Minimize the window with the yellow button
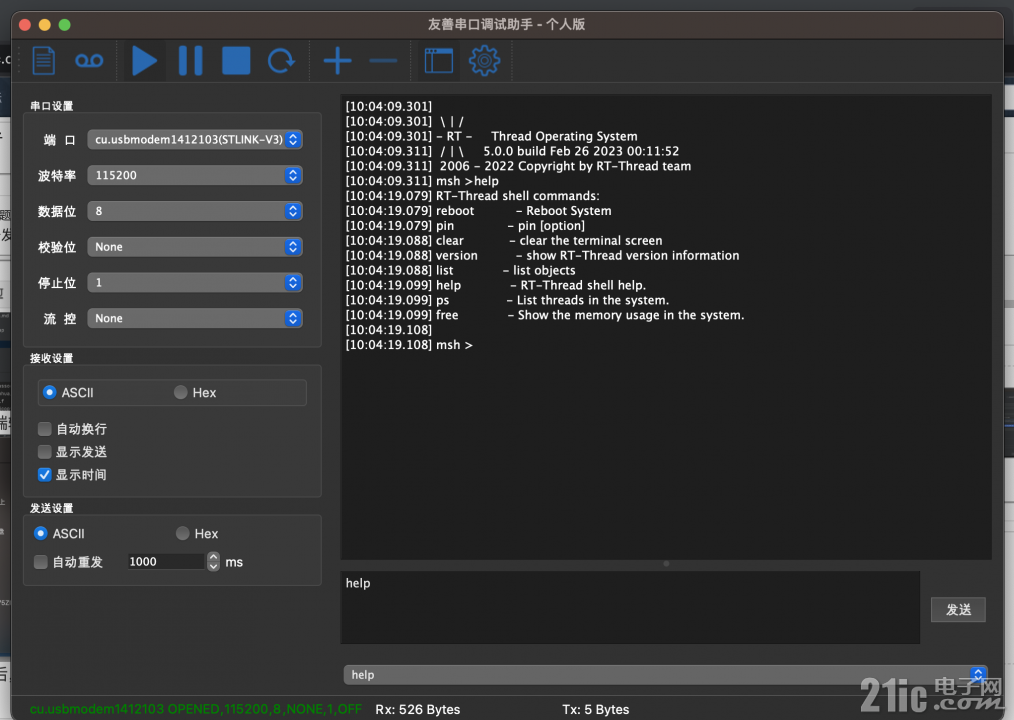 (x=45, y=25)
